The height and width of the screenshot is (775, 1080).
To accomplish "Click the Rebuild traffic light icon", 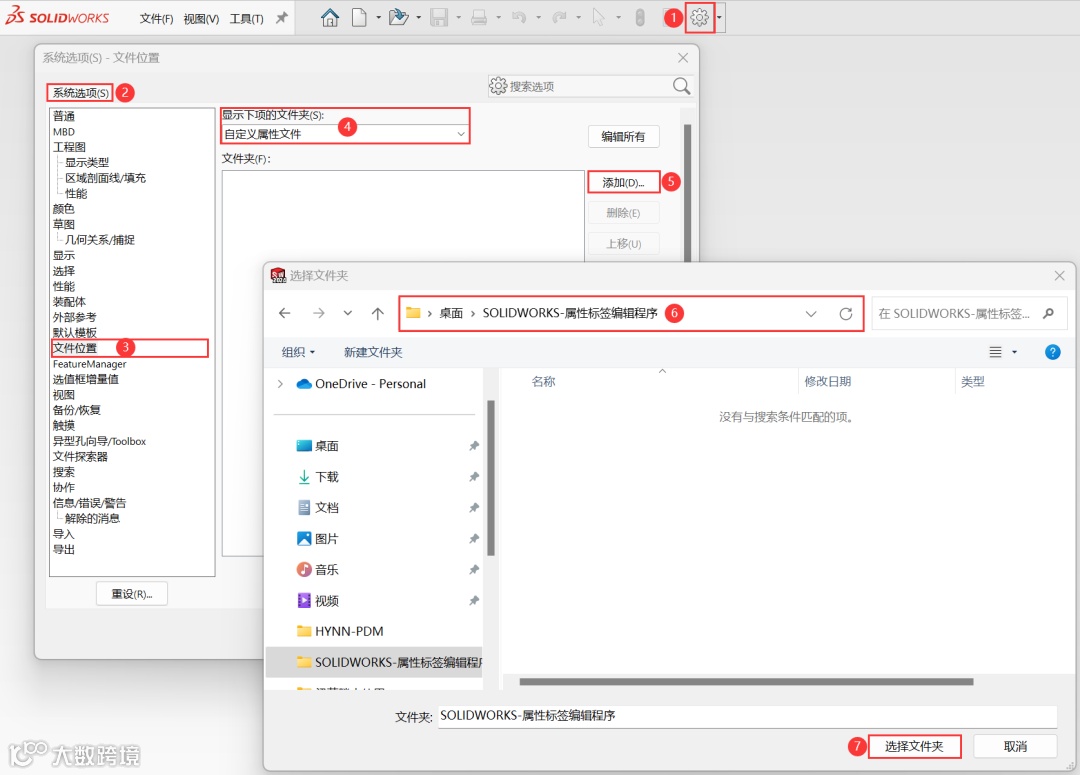I will [x=640, y=18].
